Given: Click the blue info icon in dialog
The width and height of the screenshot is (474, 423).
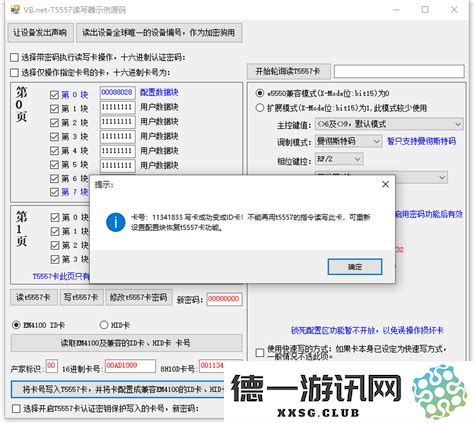Looking at the screenshot, I should (115, 222).
